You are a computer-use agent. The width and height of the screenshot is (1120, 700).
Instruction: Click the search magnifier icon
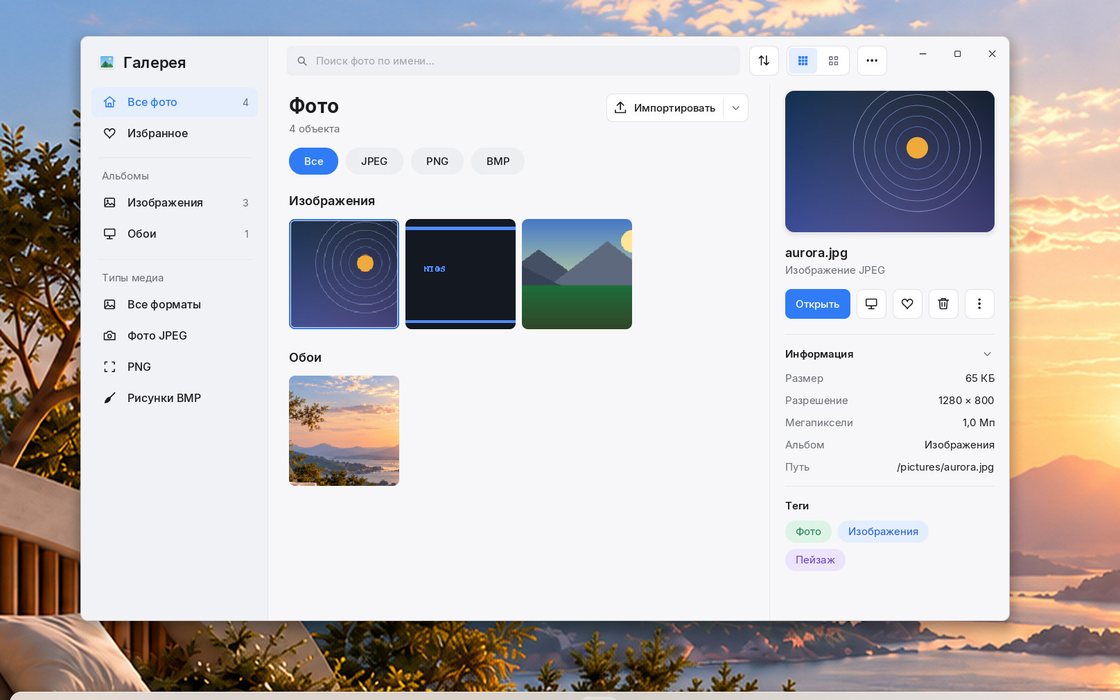302,61
